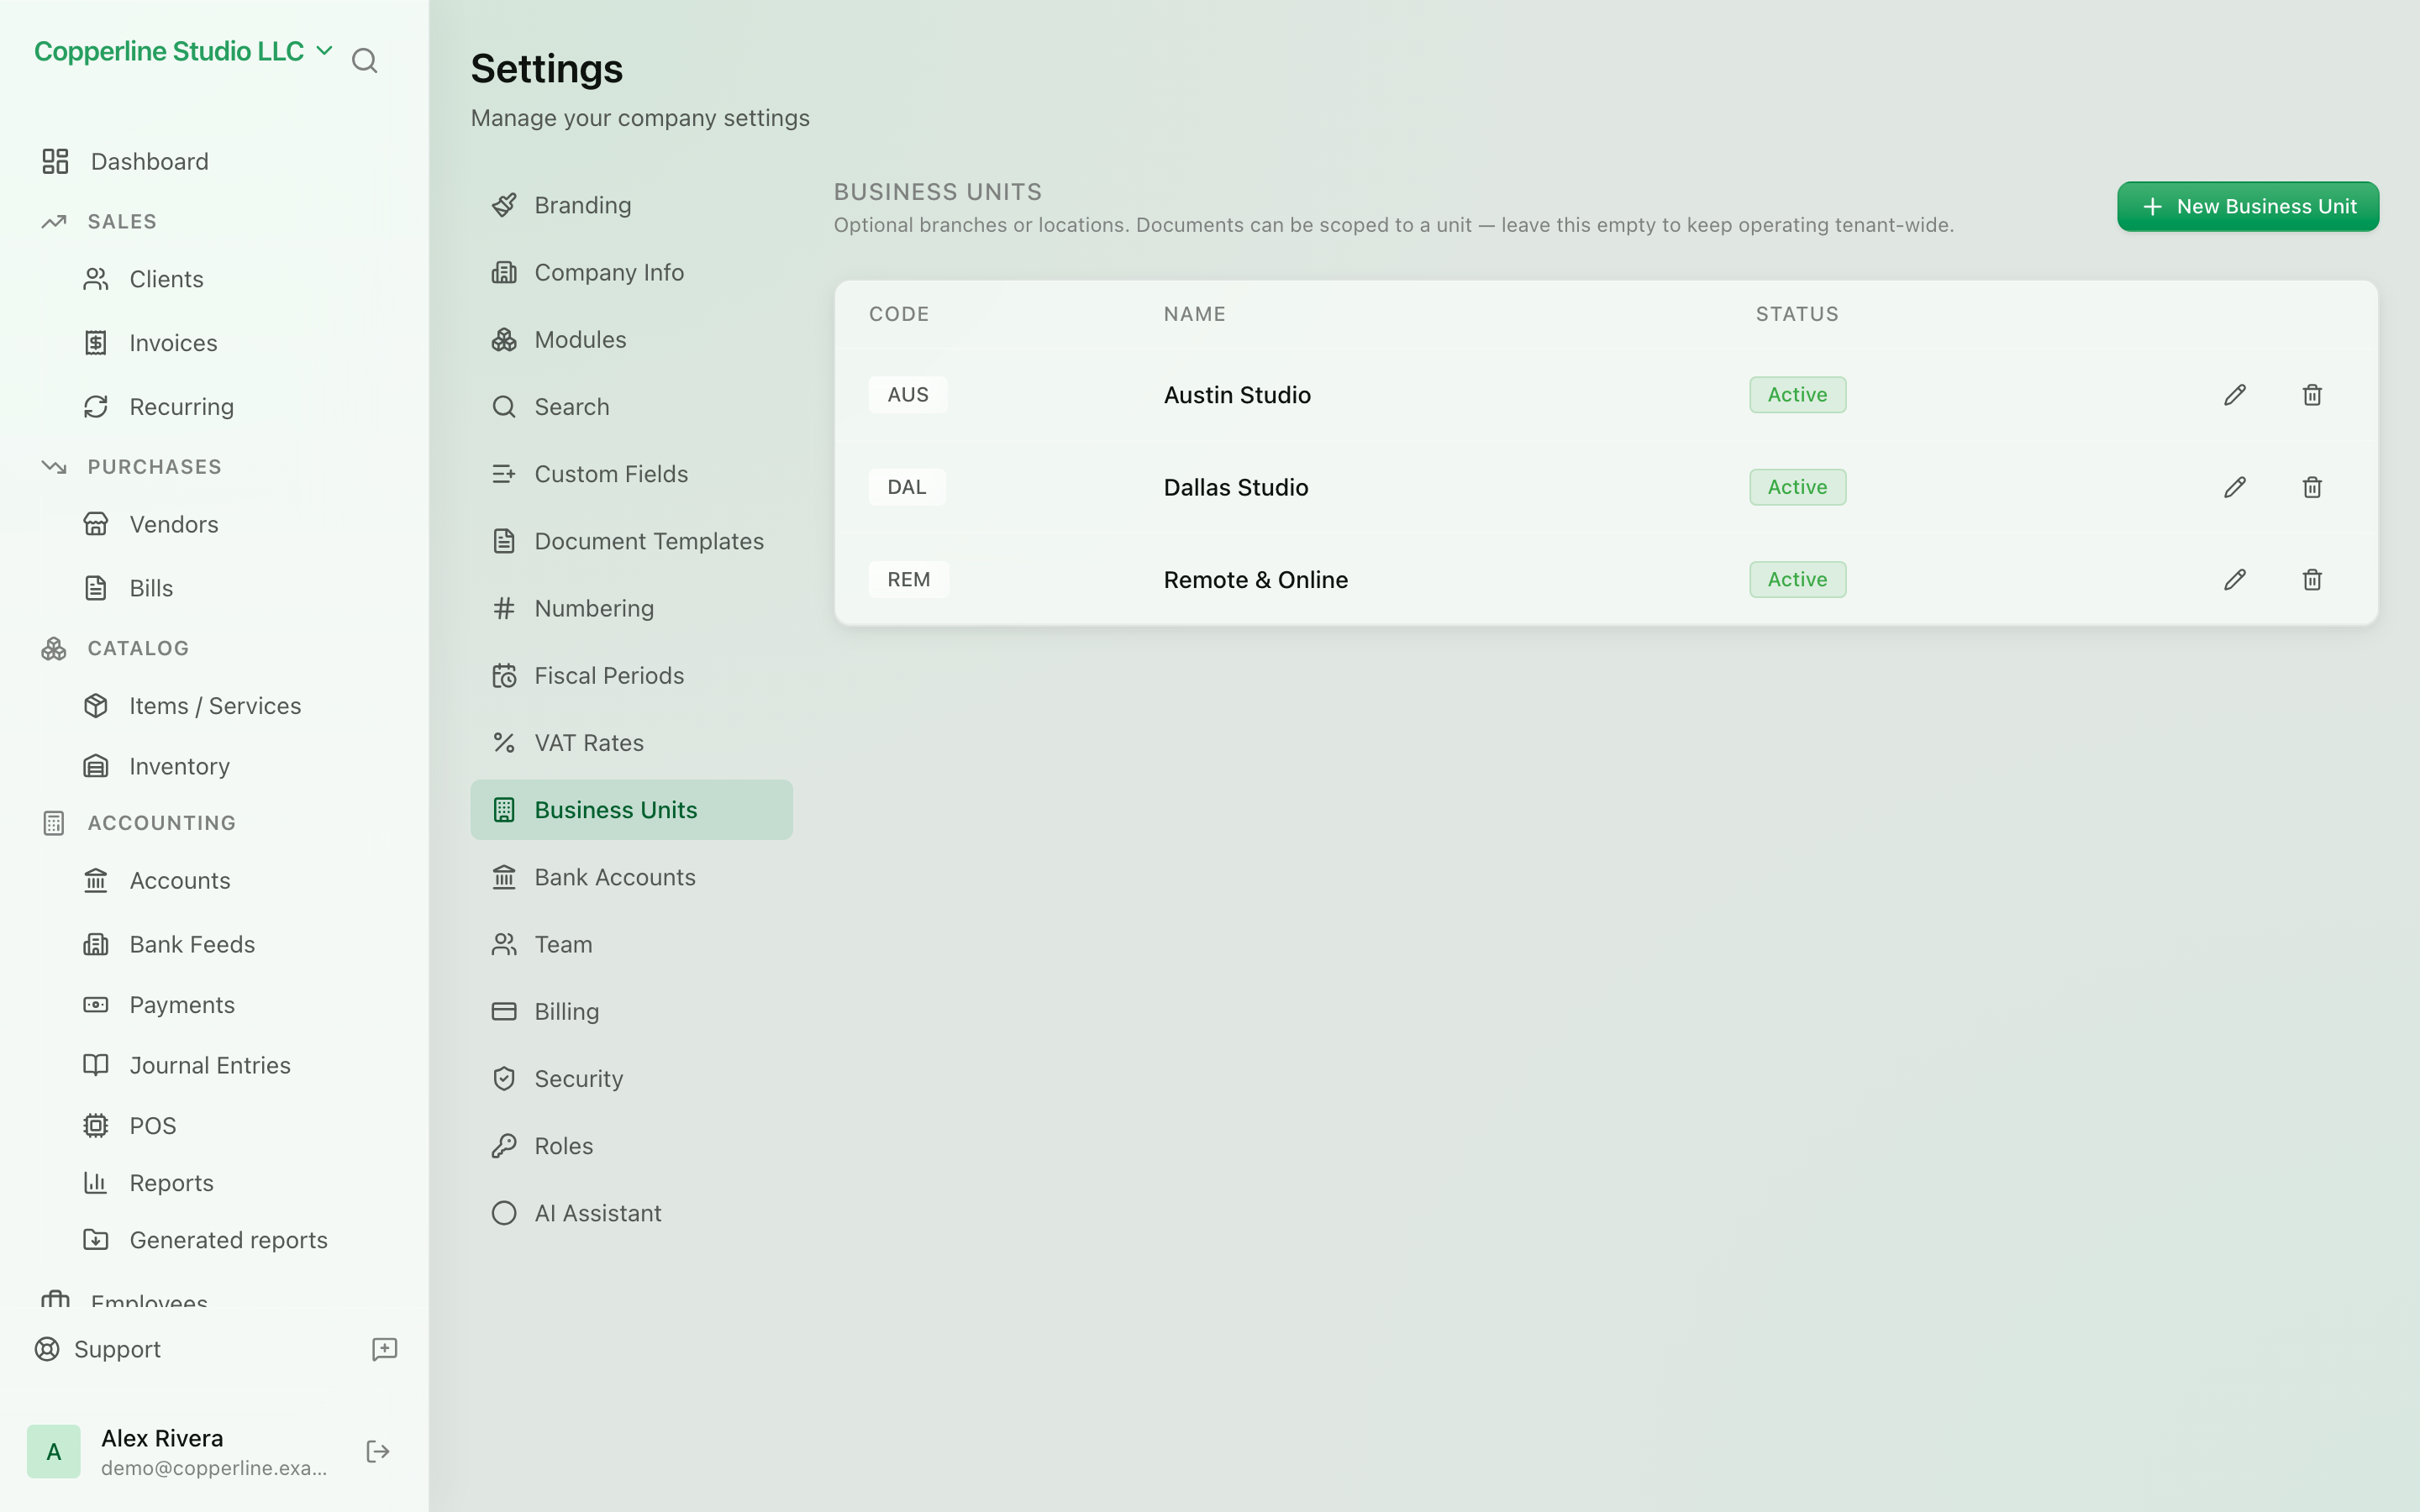The height and width of the screenshot is (1512, 2420).
Task: Open Support link
Action: (98, 1349)
